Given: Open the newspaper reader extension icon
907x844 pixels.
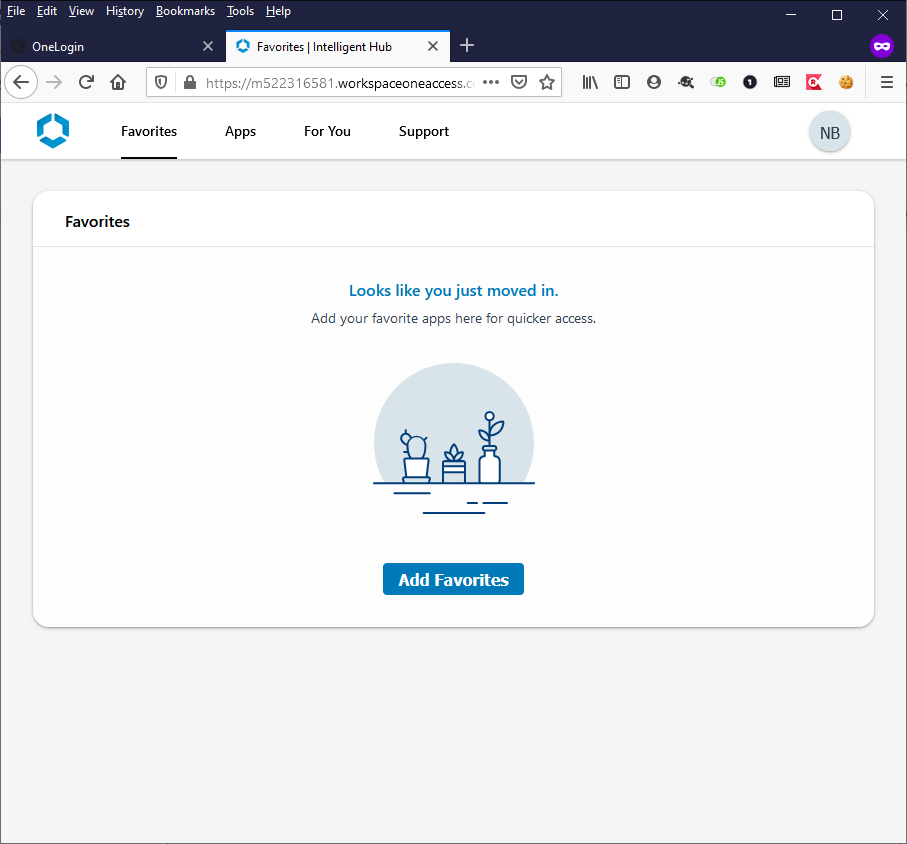Looking at the screenshot, I should pos(782,82).
